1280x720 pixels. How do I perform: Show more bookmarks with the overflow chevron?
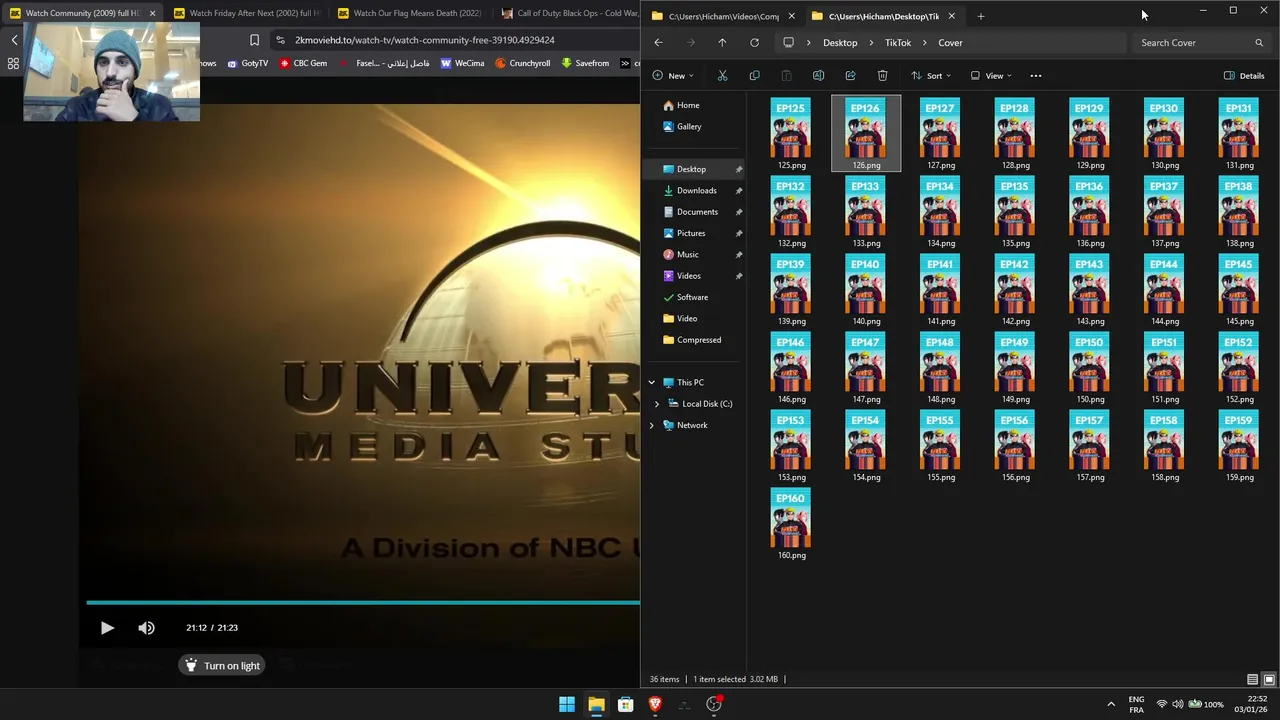click(625, 63)
